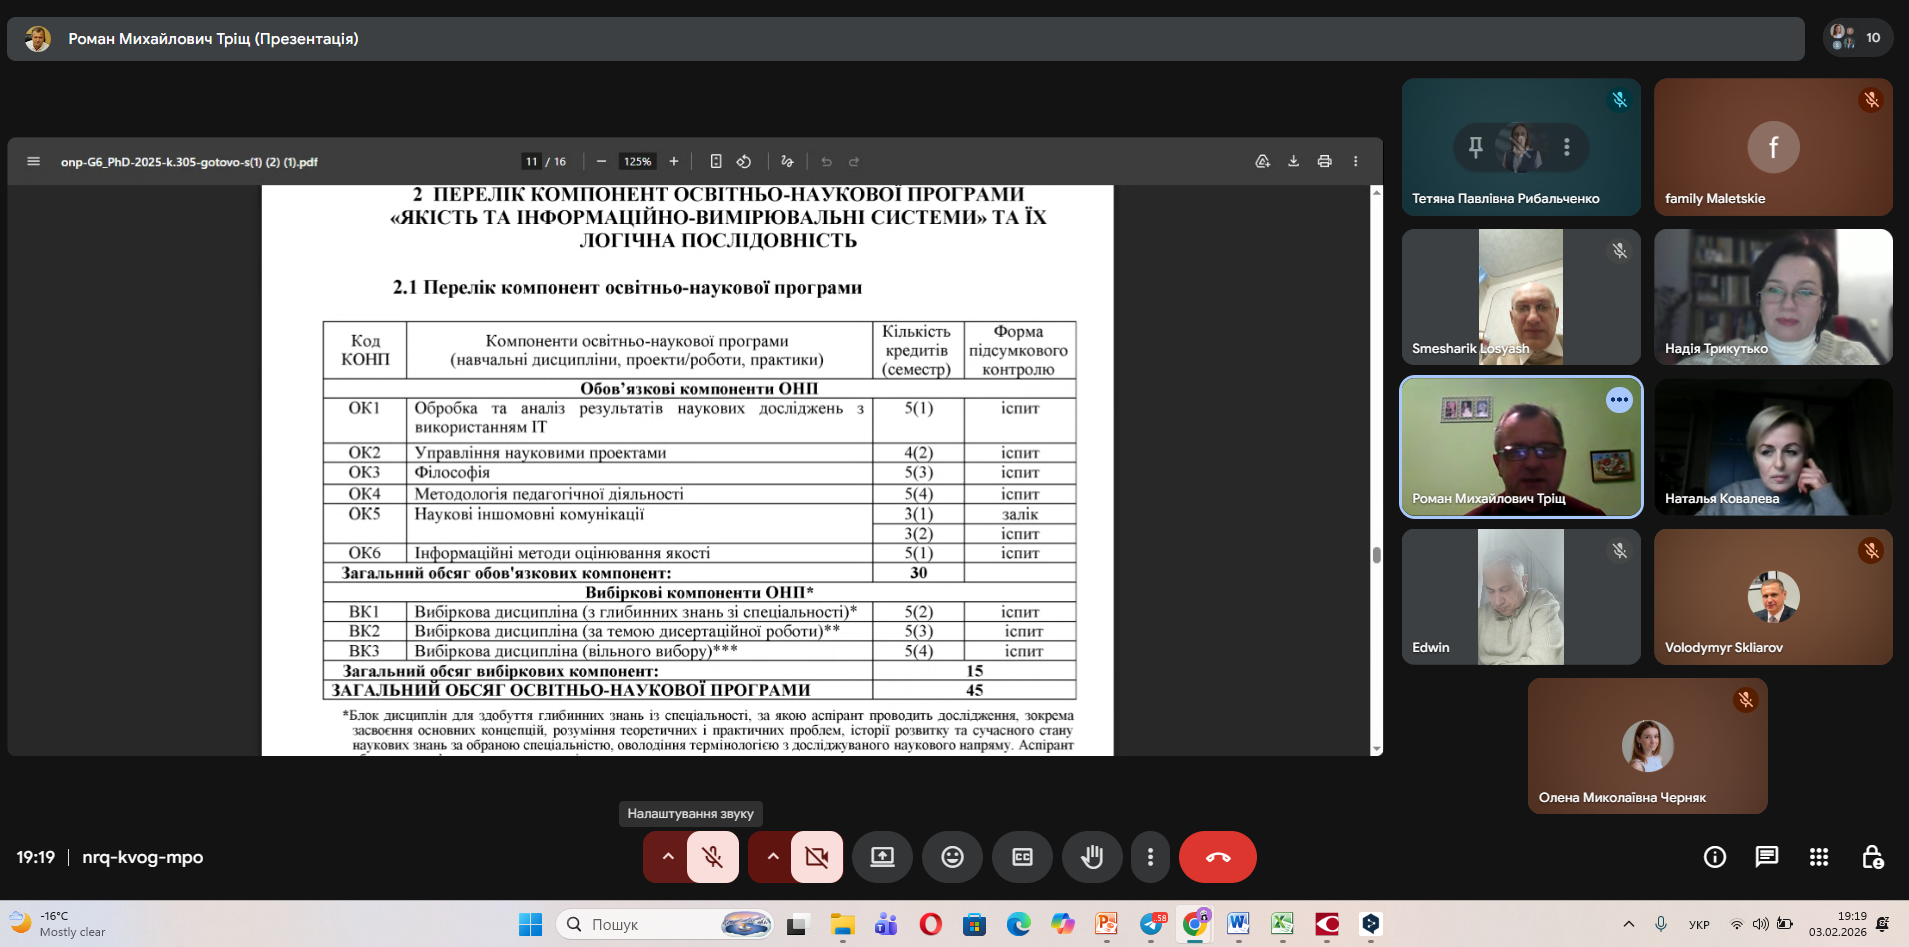The height and width of the screenshot is (947, 1909).
Task: Expand video settings arrow beside camera
Action: pos(772,857)
